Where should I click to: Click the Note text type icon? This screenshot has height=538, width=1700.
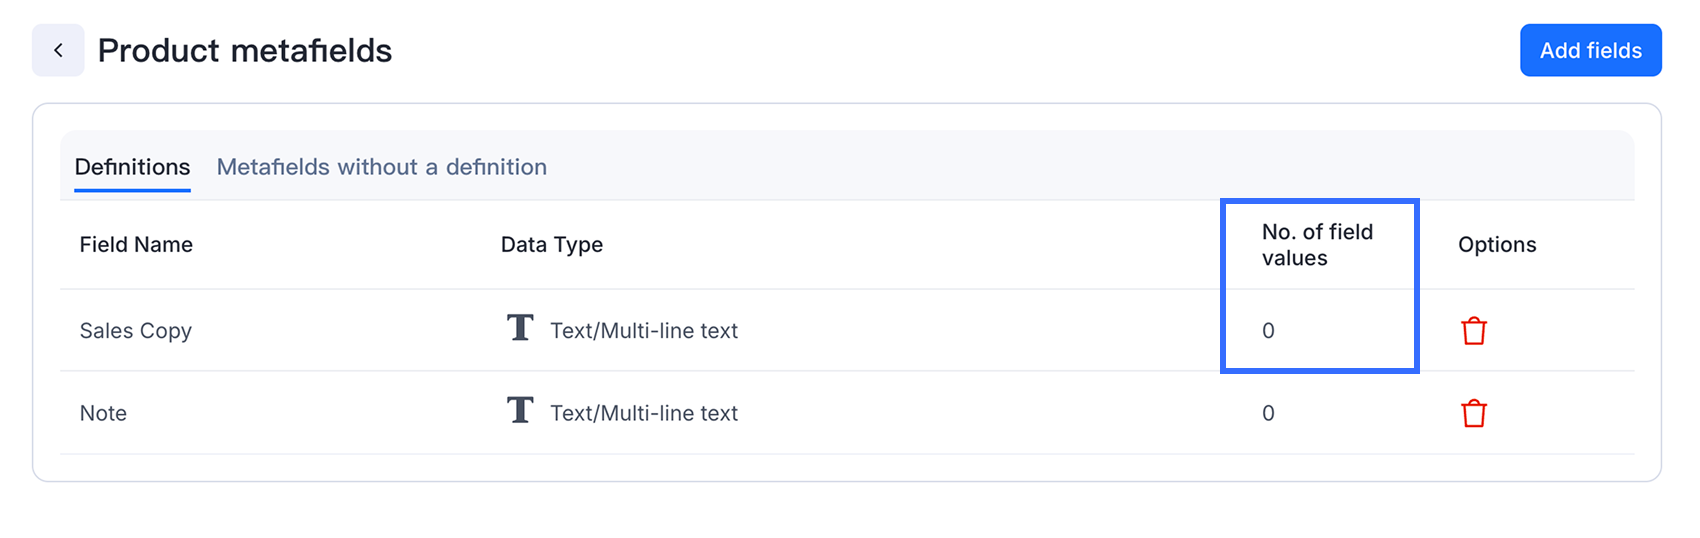click(520, 410)
